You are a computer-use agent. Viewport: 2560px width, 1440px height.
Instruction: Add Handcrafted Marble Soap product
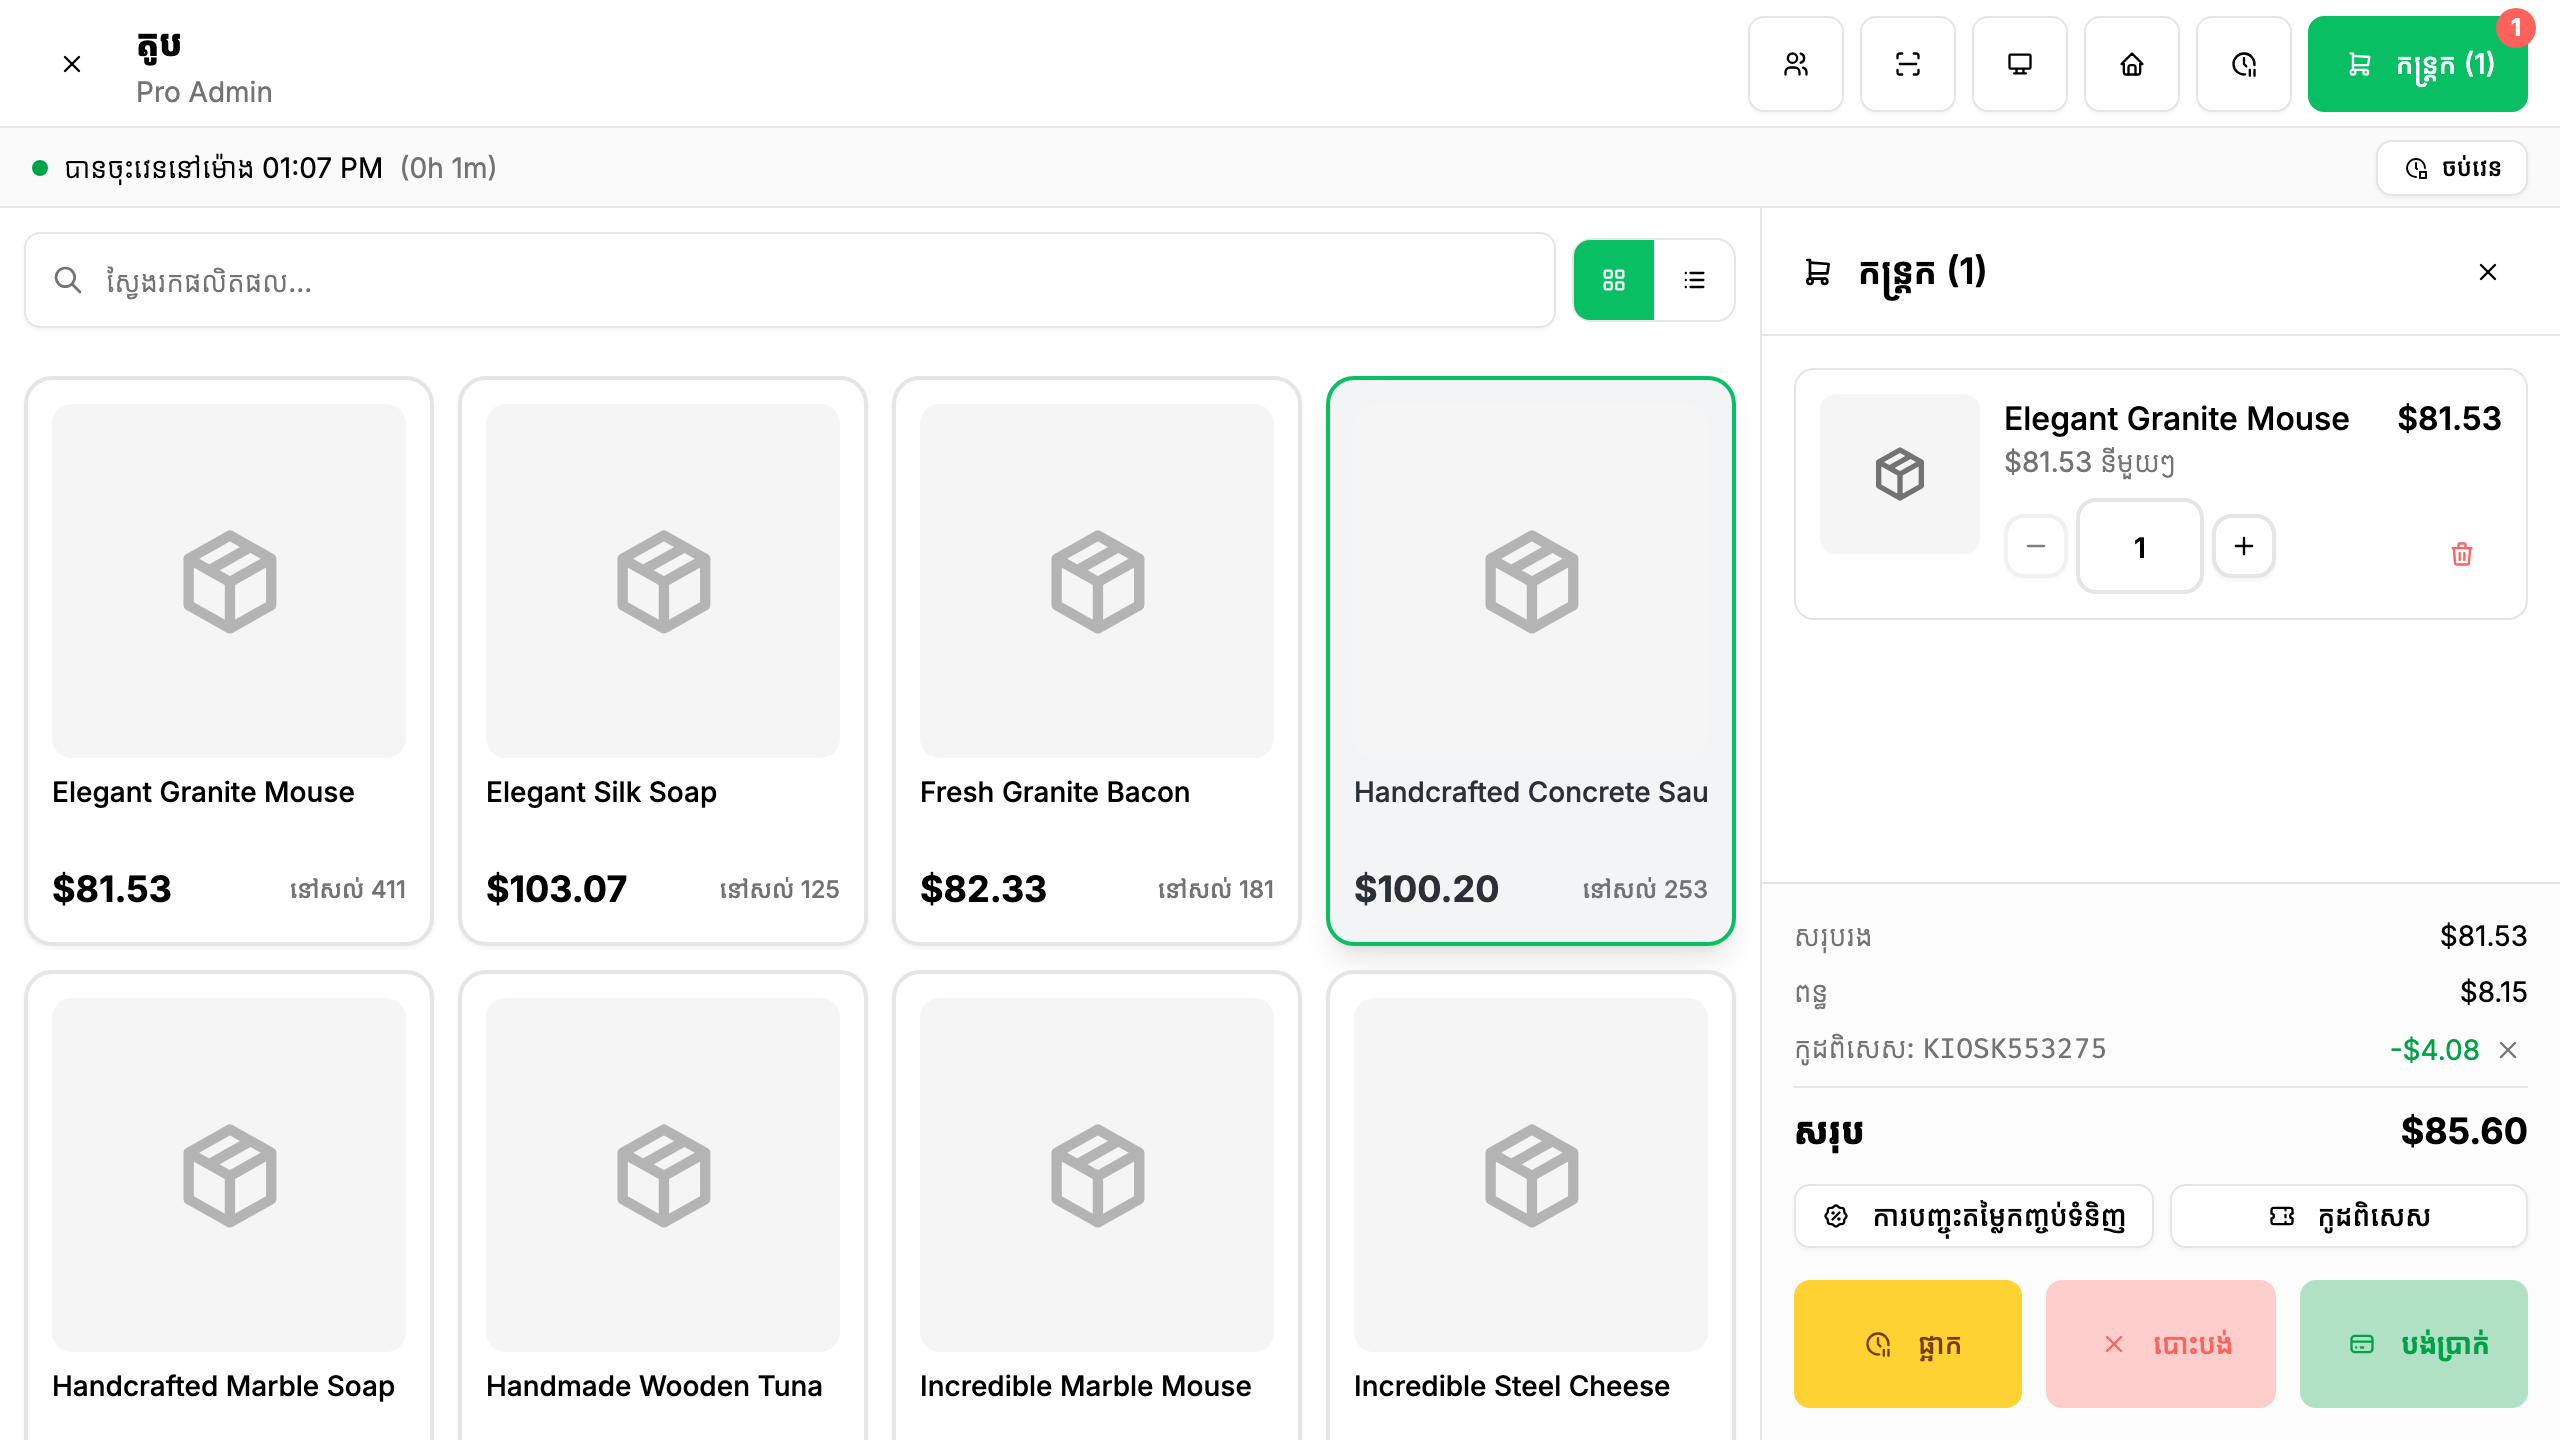pos(229,1206)
